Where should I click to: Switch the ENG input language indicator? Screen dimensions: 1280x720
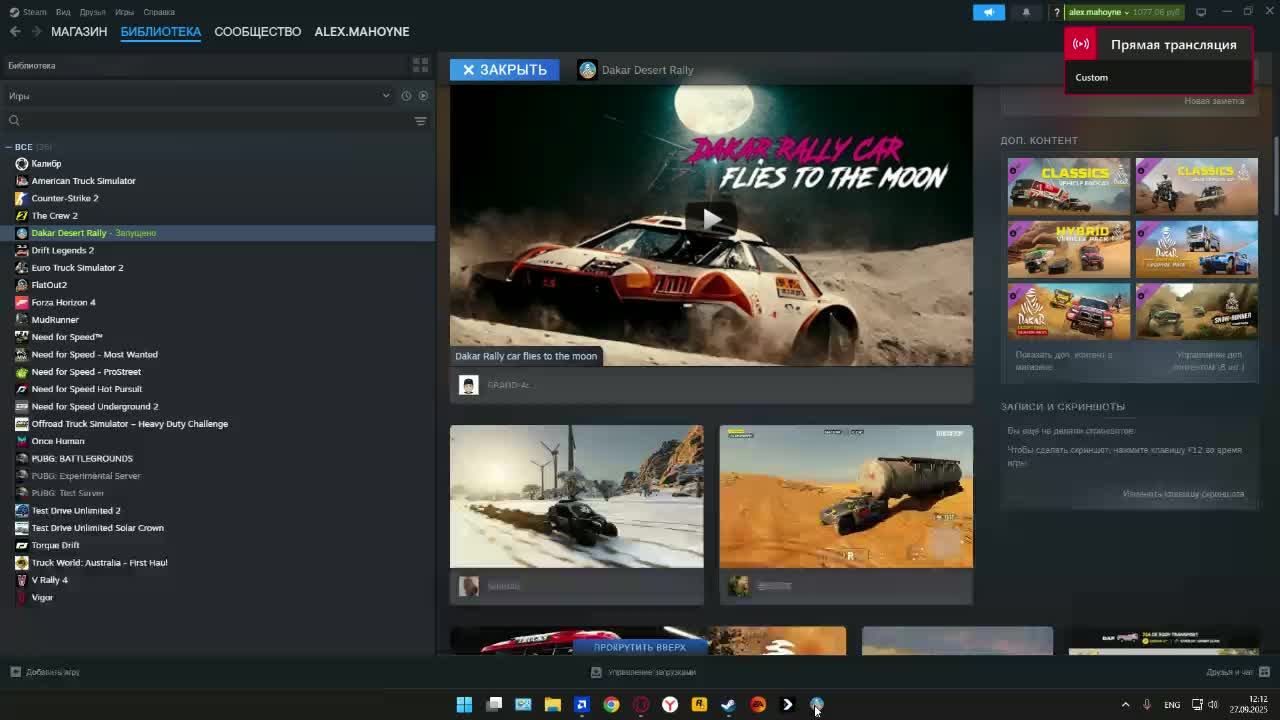1172,705
